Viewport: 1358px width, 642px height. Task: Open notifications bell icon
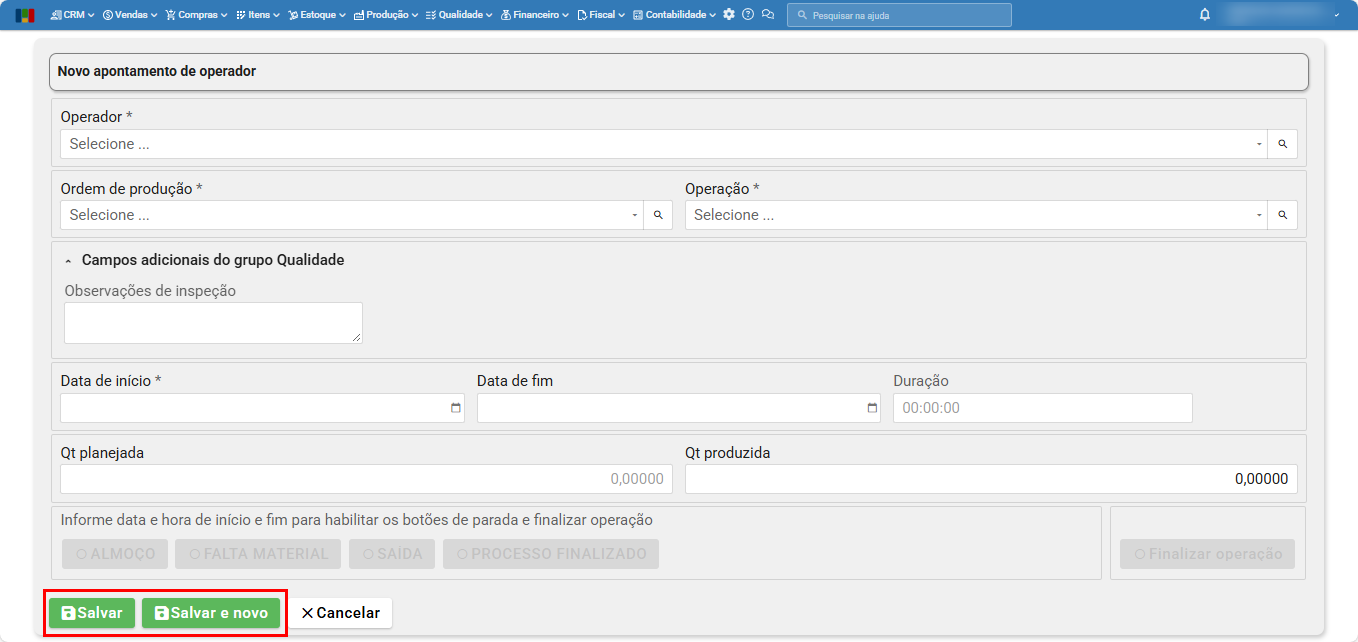[1204, 15]
